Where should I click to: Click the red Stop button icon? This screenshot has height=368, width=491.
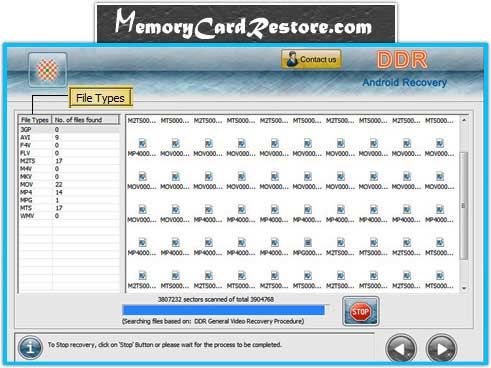click(360, 311)
